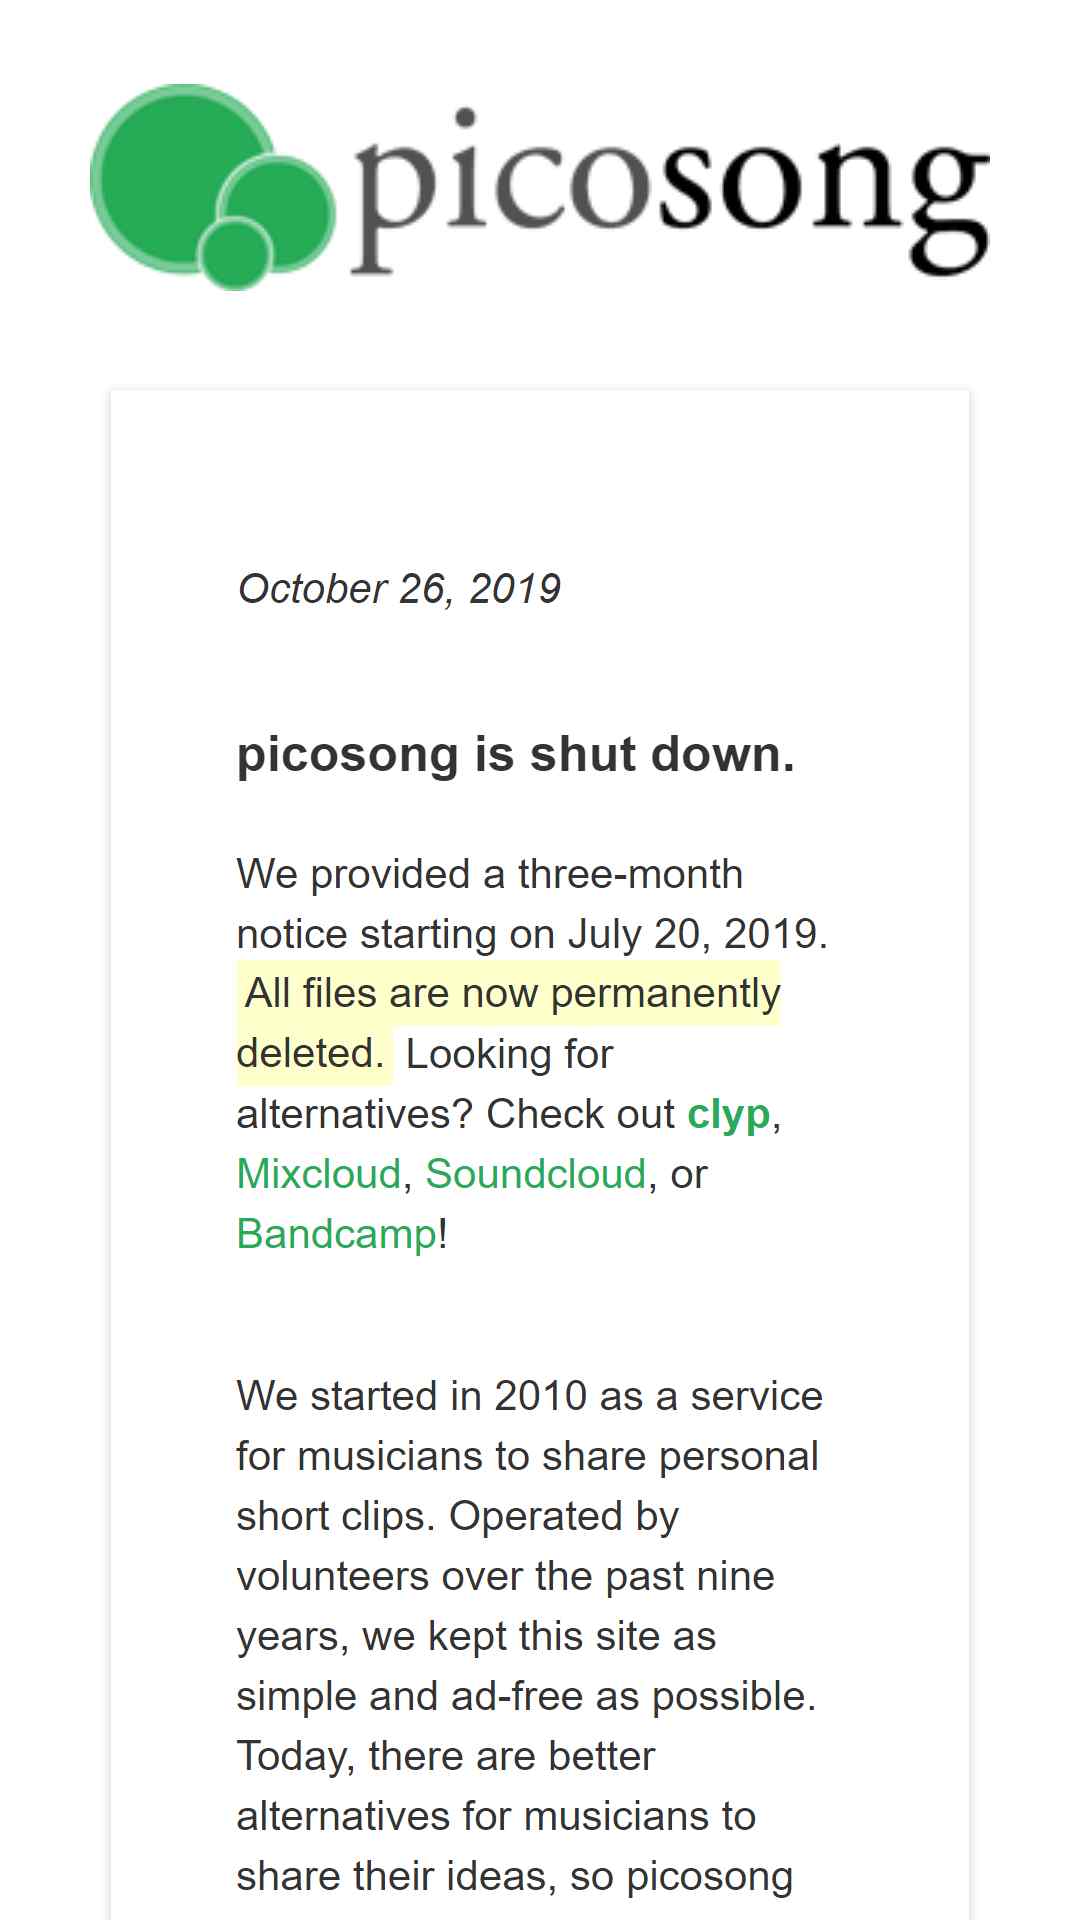Visit the Soundcloud link
1080x1920 pixels.
536,1174
